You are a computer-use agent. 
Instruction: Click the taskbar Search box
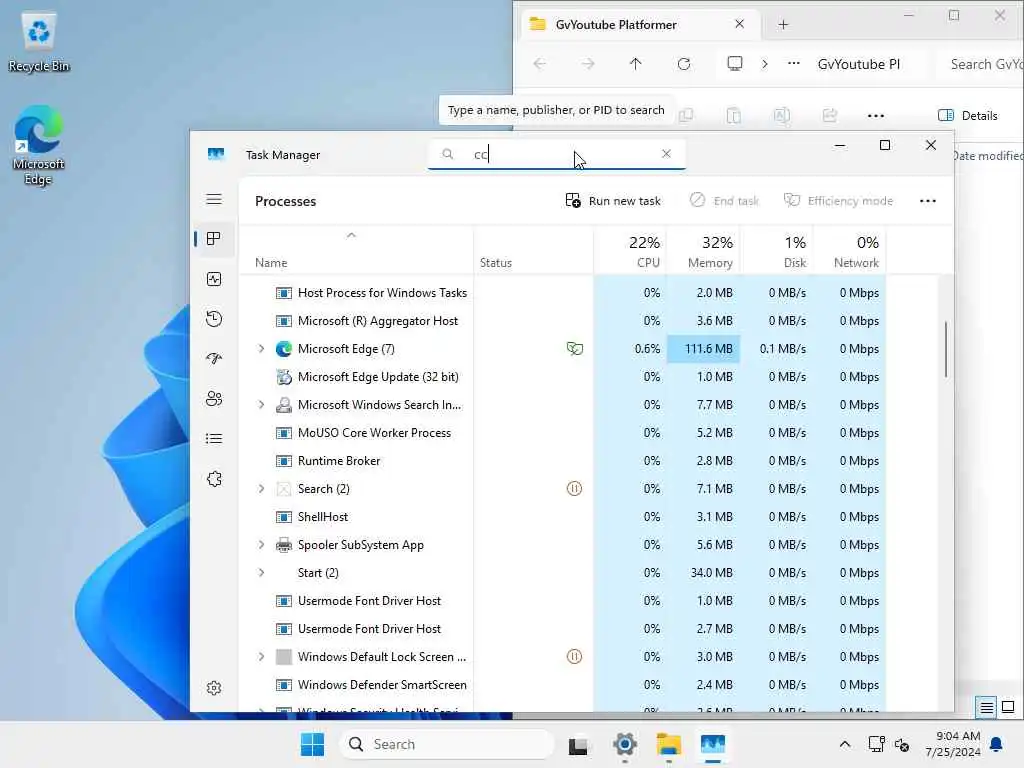(x=446, y=744)
